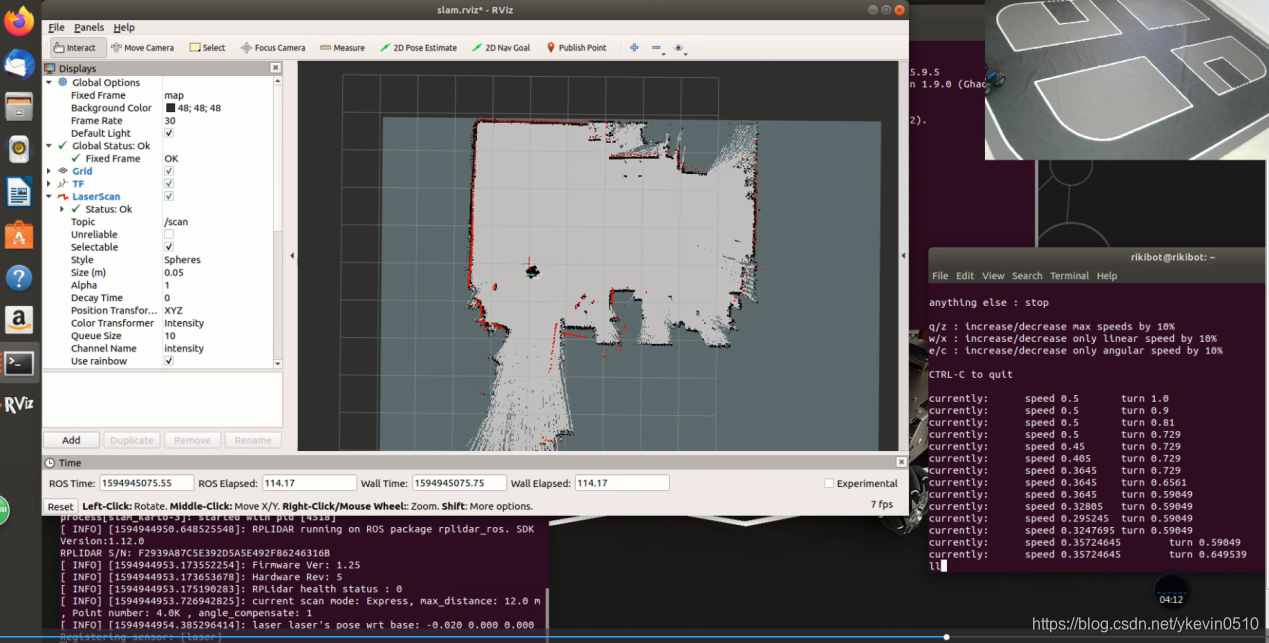Screen dimensions: 1269x643
Task: Click the Background Color swatch
Action: tap(170, 108)
